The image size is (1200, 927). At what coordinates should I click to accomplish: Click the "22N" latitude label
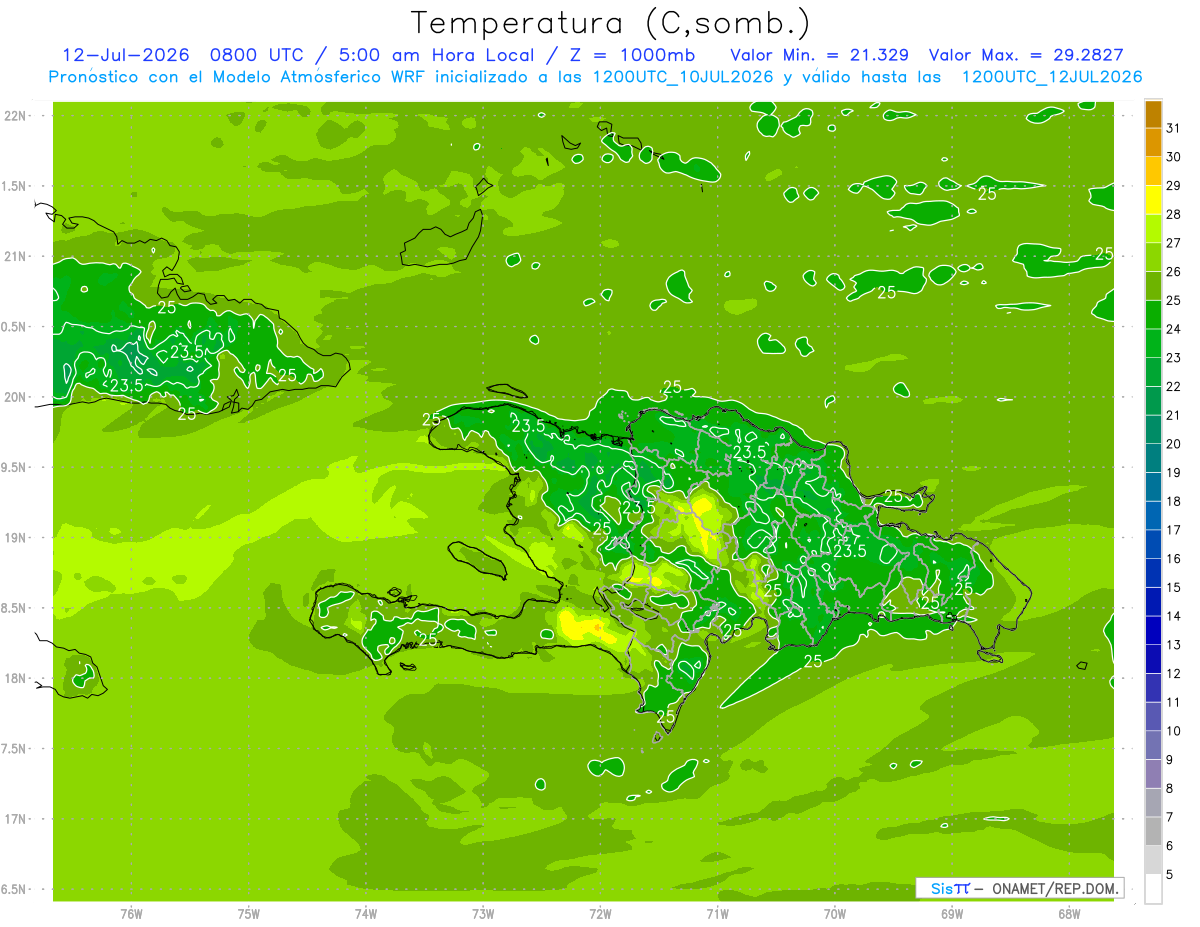click(15, 116)
